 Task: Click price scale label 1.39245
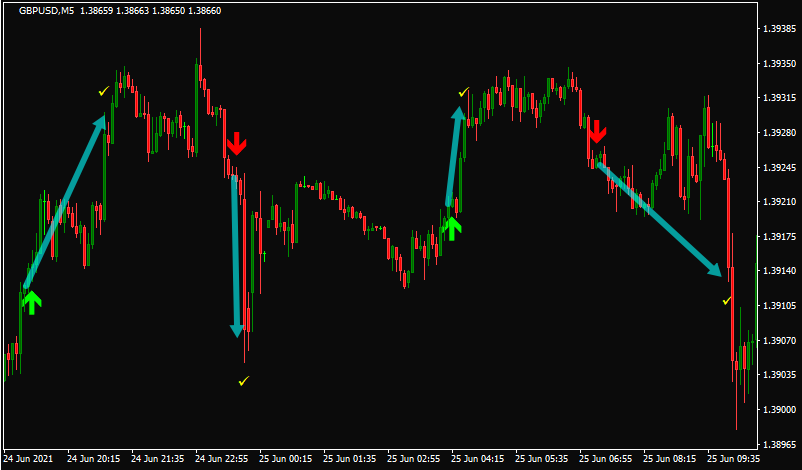[779, 167]
